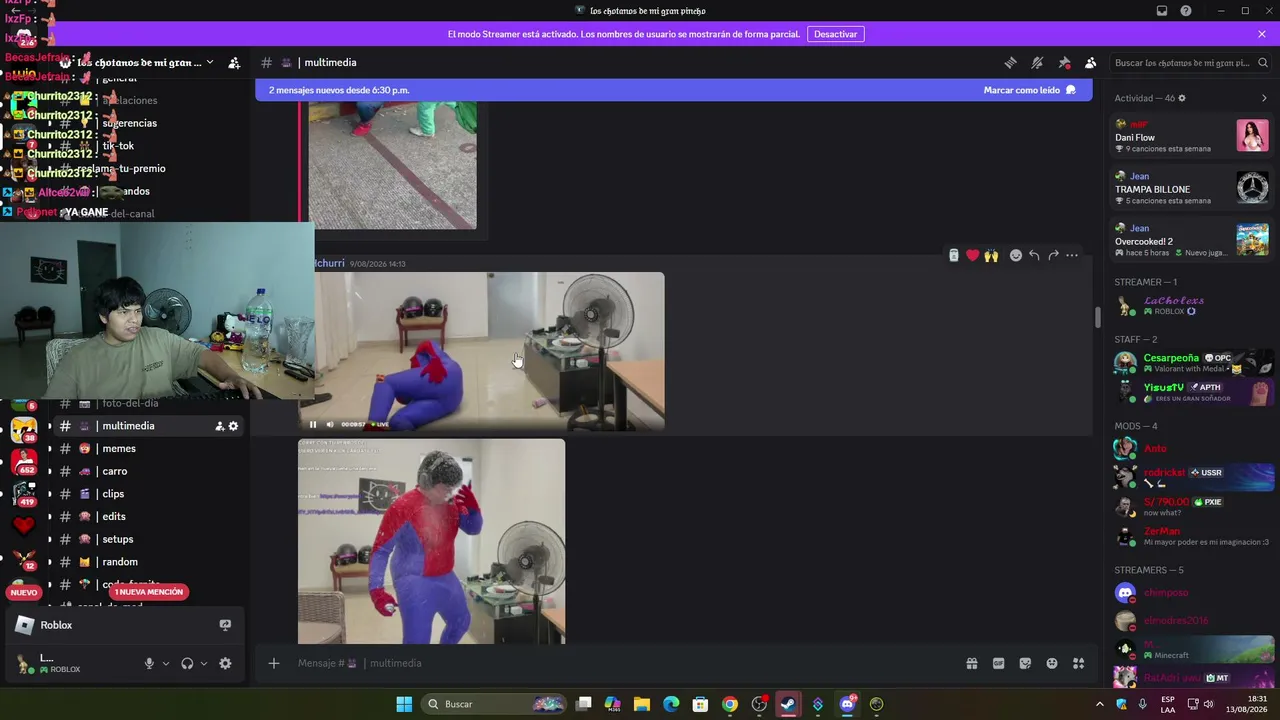This screenshot has width=1280, height=720.
Task: Open YisusTV member profile
Action: [1191, 391]
